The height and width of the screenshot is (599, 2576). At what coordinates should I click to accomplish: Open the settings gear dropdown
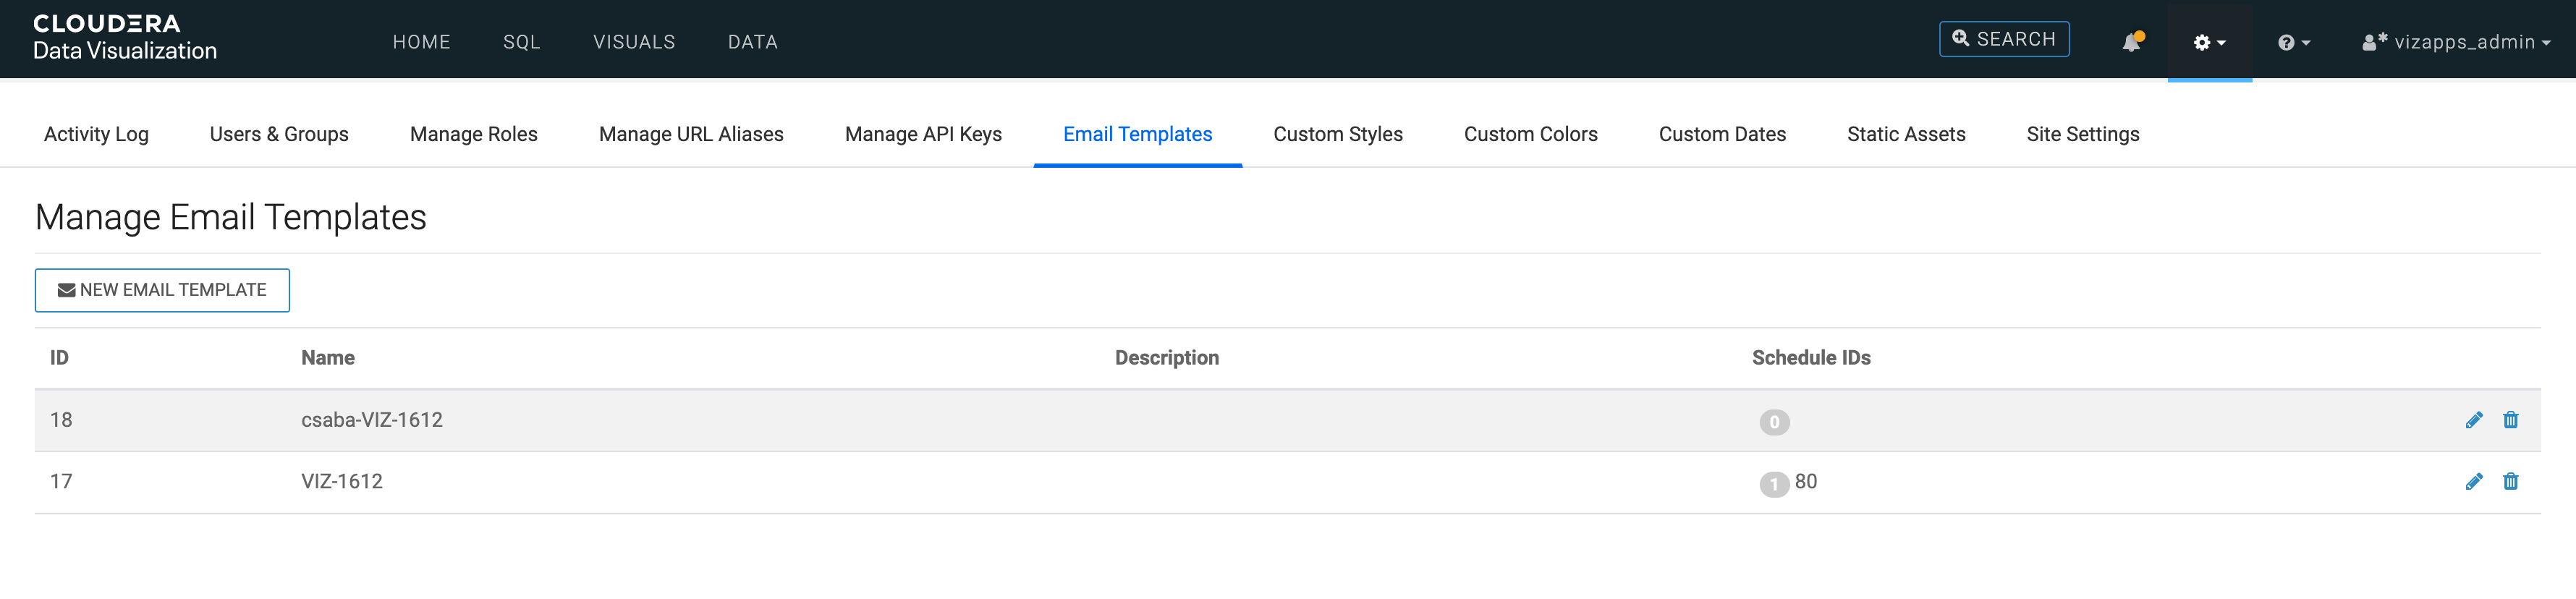click(x=2208, y=42)
